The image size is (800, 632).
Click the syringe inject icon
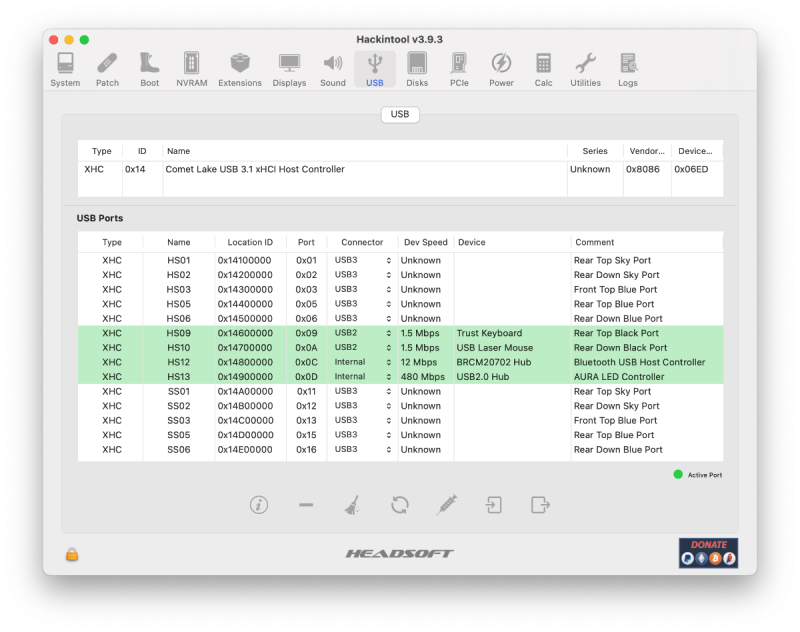click(x=447, y=504)
